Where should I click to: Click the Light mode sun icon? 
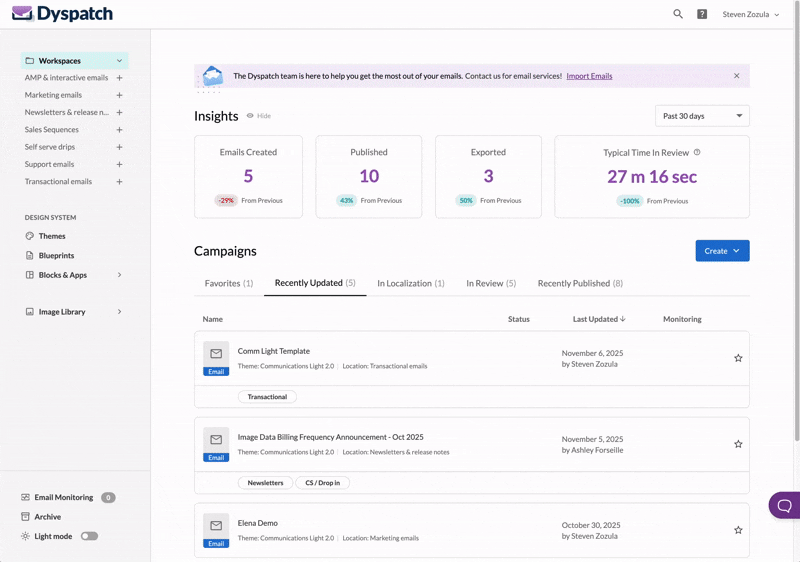tap(26, 536)
